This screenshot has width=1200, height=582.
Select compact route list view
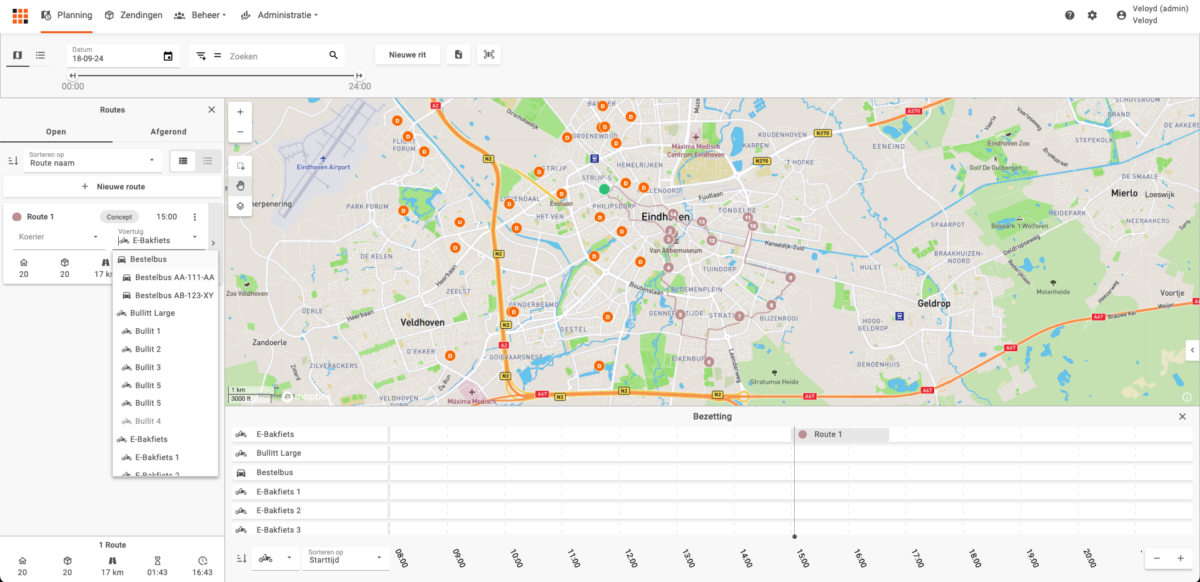208,160
